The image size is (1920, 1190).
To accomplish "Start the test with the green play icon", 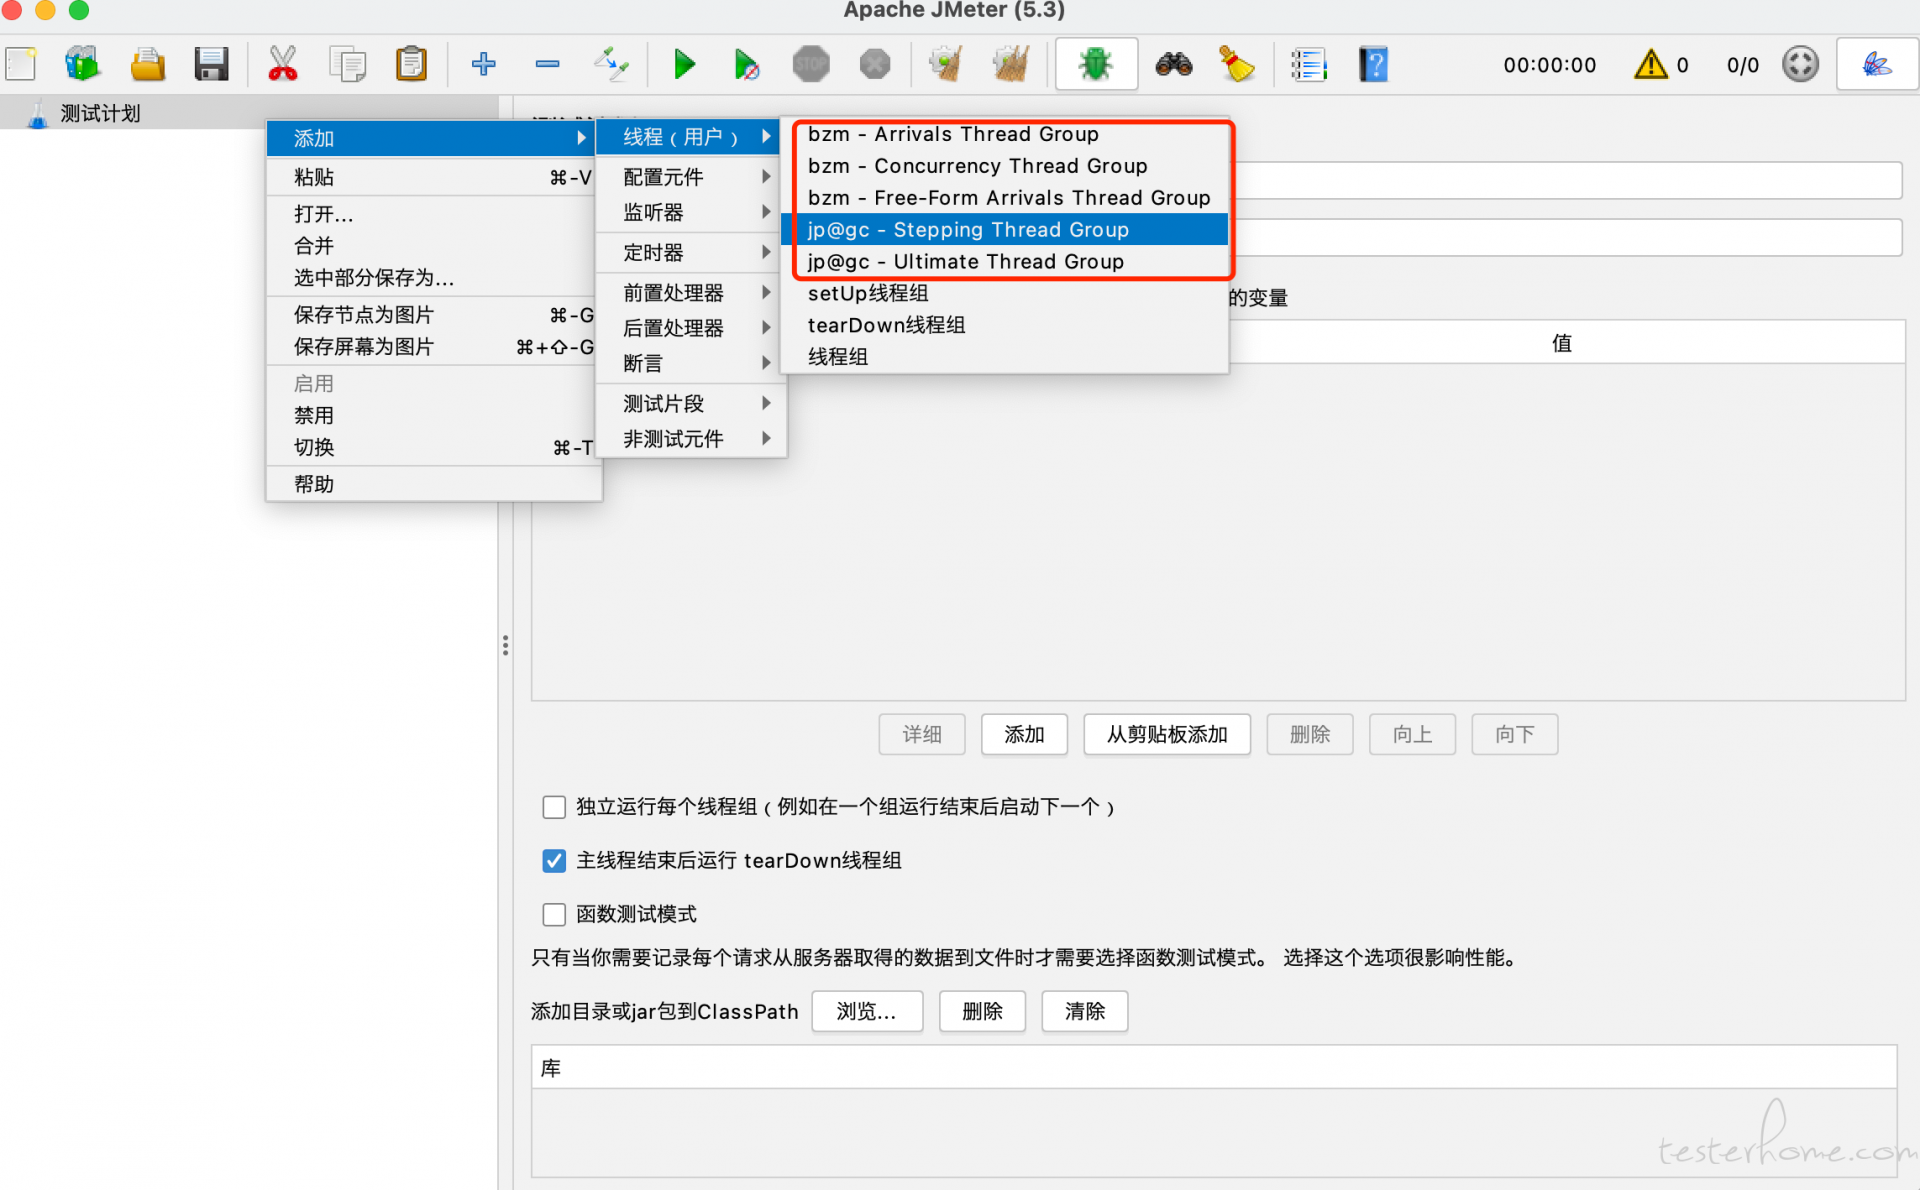I will point(684,65).
